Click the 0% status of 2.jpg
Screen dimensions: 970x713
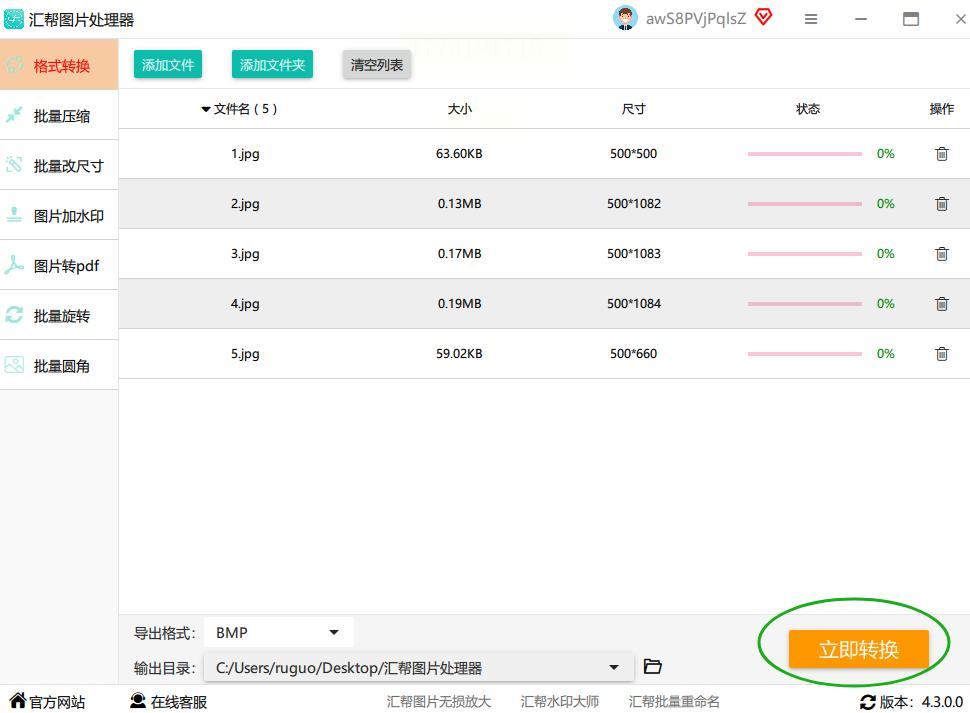click(885, 203)
